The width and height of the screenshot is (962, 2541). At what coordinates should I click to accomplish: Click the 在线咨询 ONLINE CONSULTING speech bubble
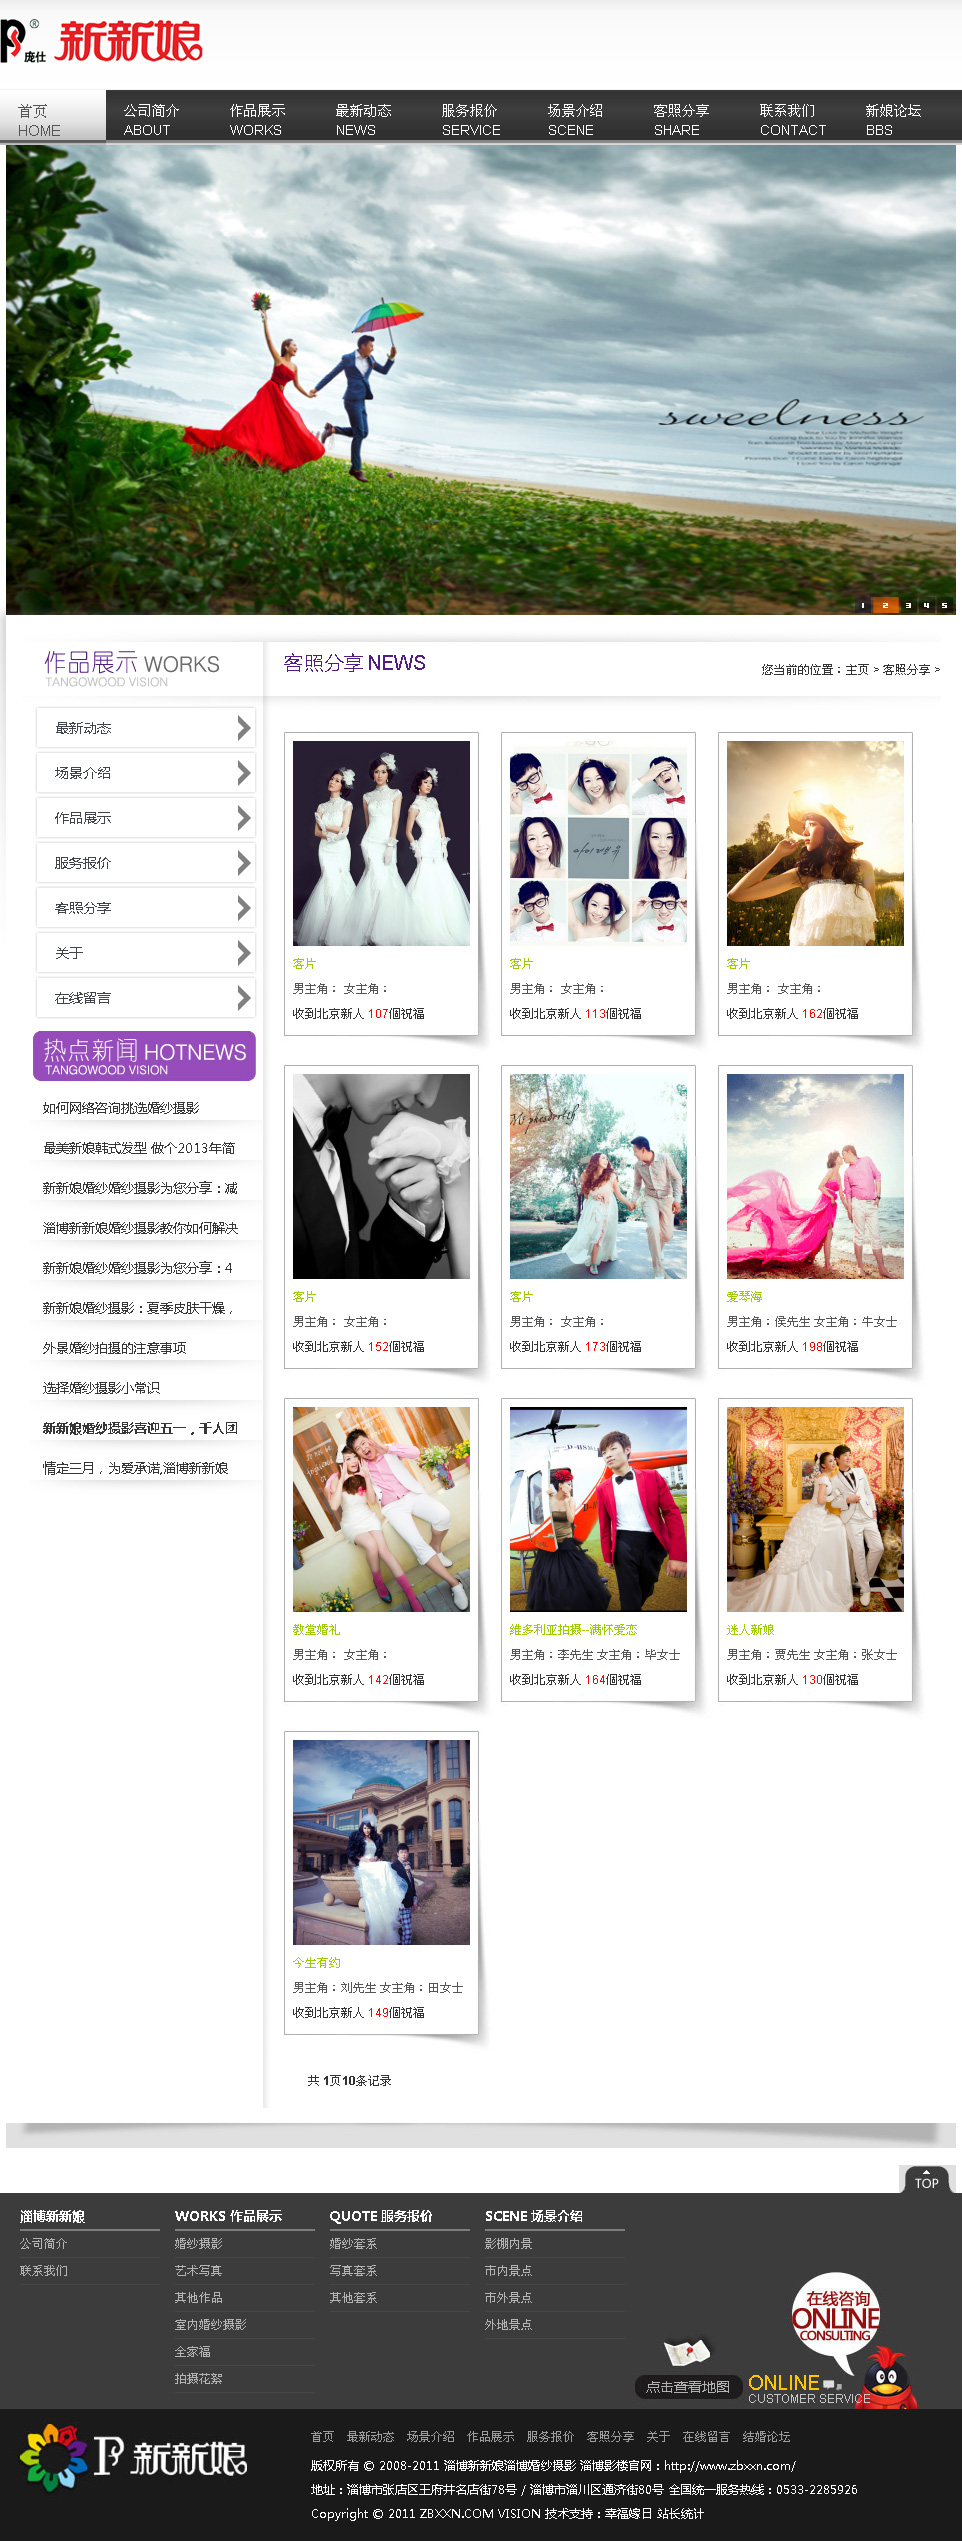coord(835,2316)
